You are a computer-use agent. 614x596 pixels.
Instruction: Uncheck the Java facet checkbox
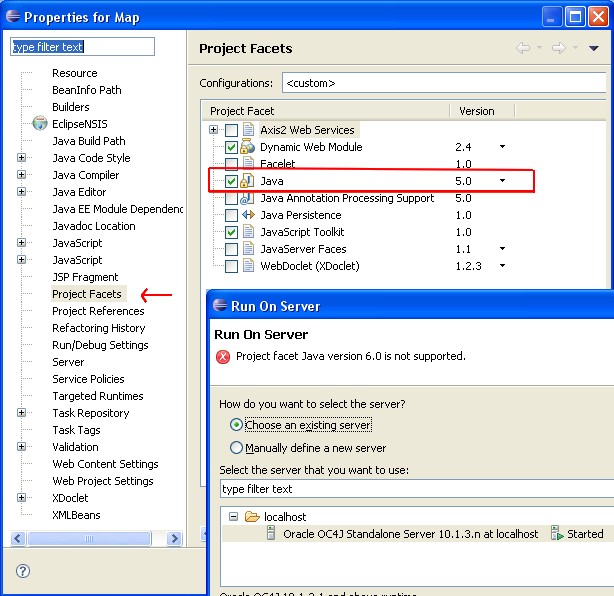coord(231,181)
